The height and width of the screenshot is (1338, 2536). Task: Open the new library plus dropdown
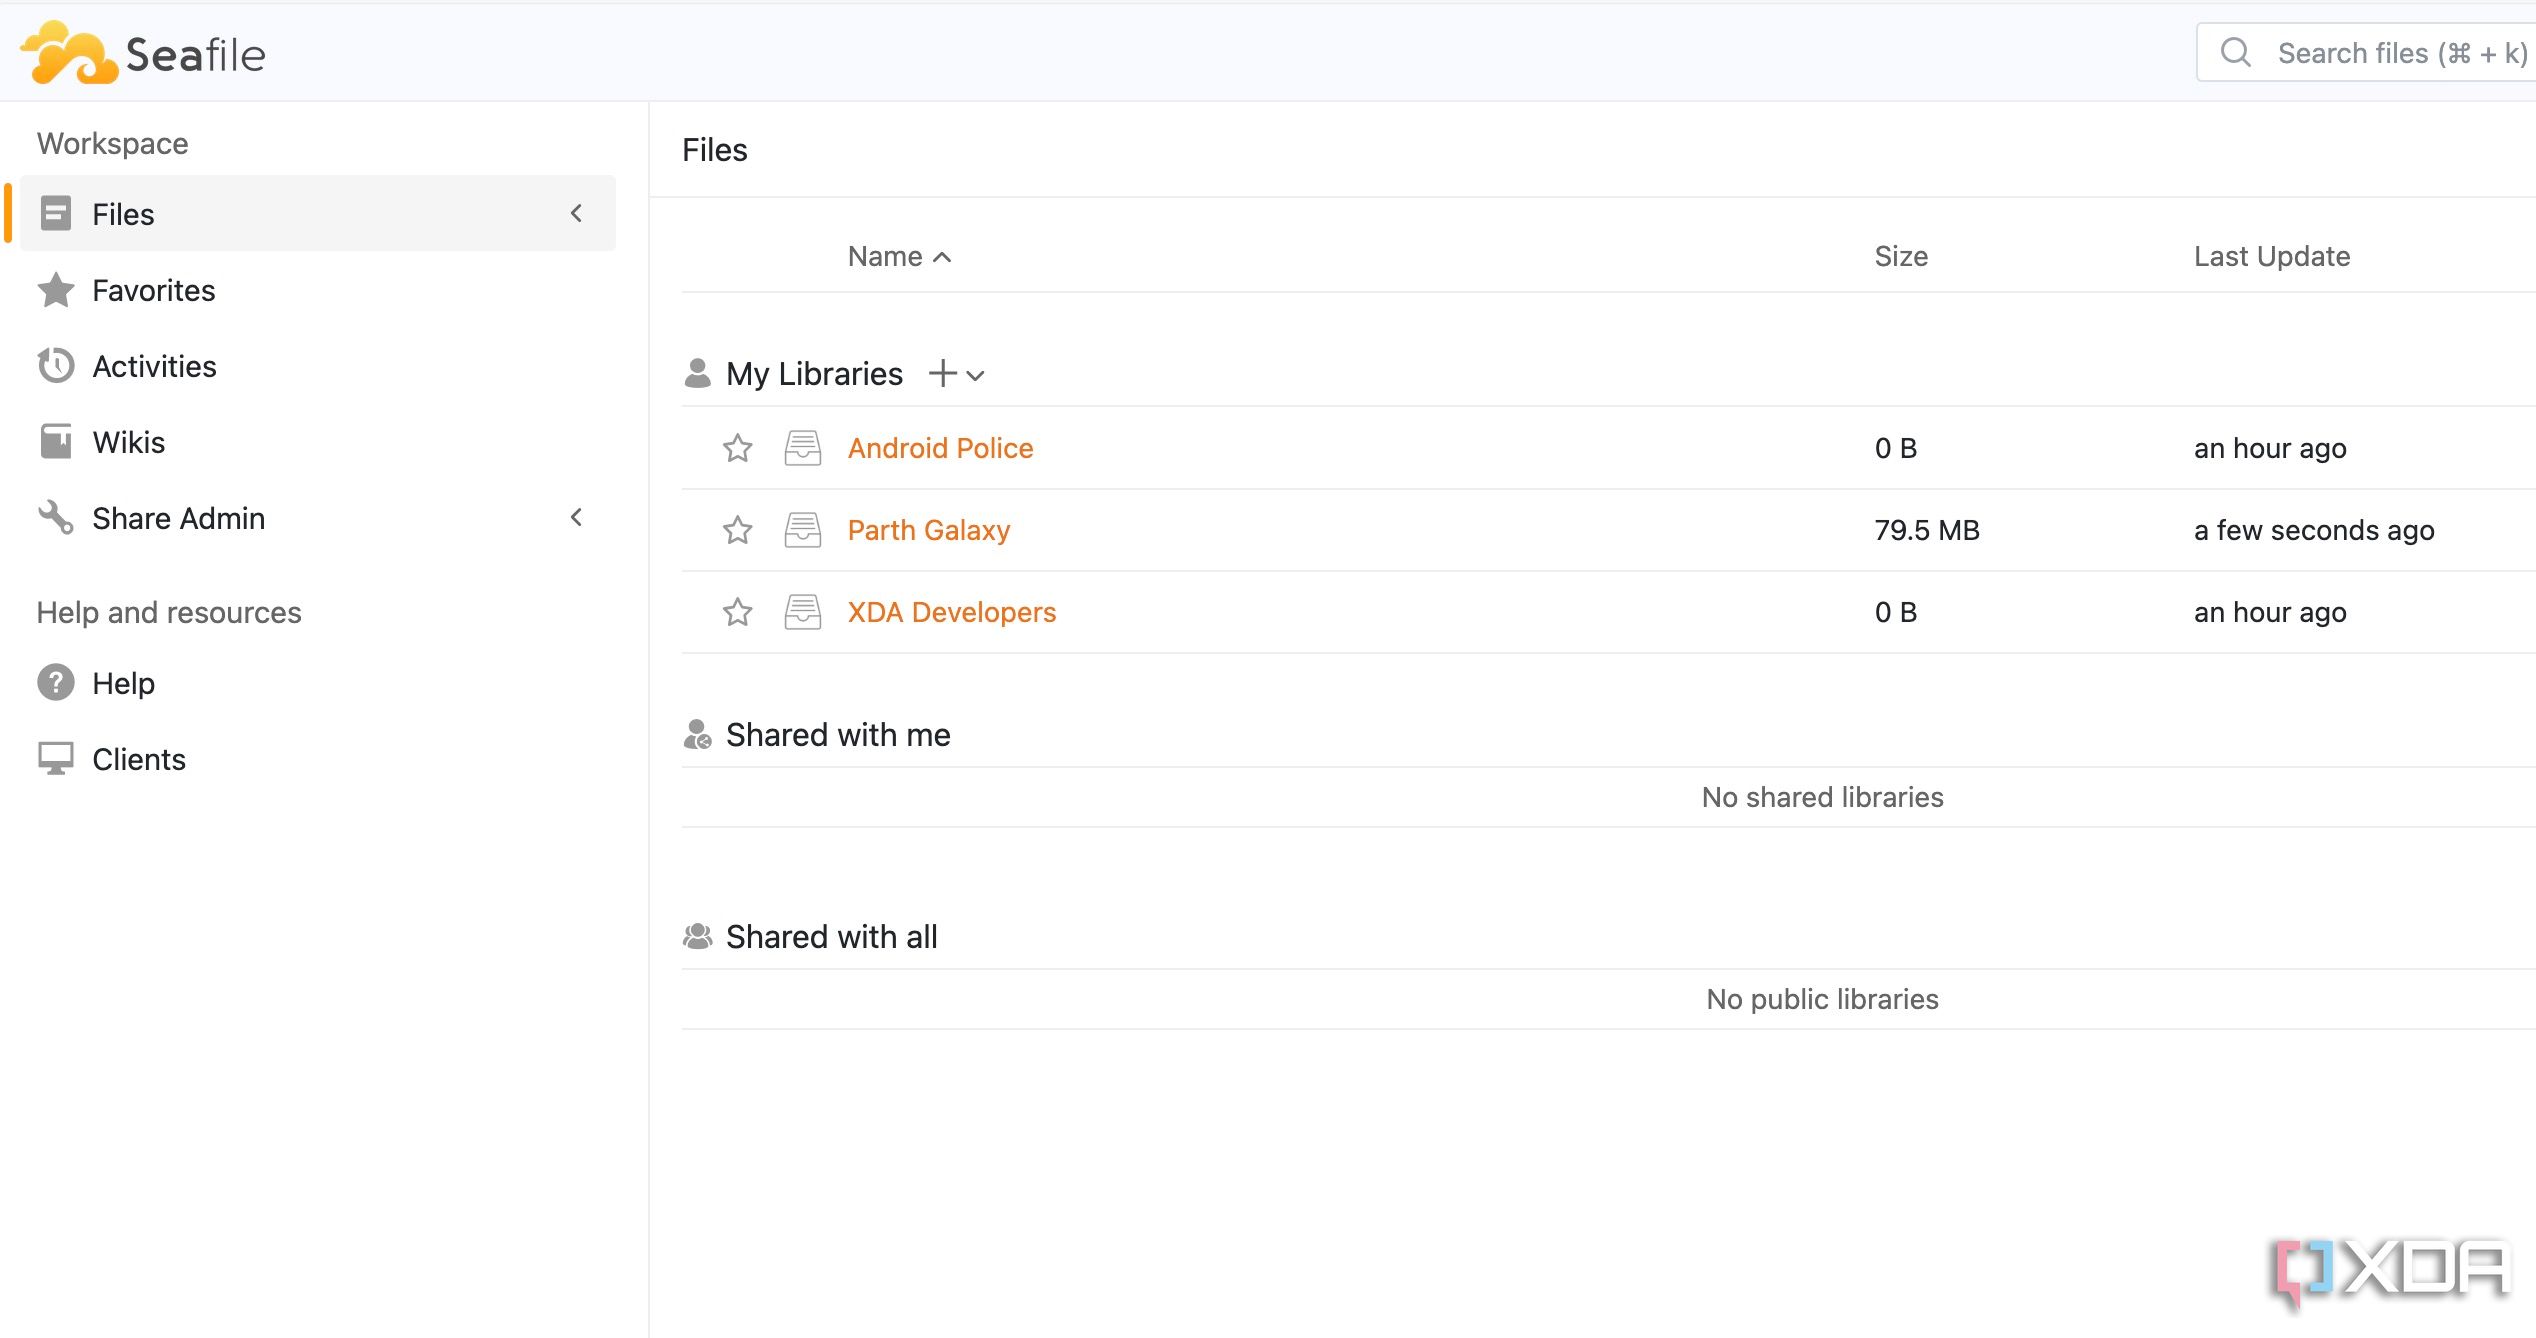tap(957, 374)
